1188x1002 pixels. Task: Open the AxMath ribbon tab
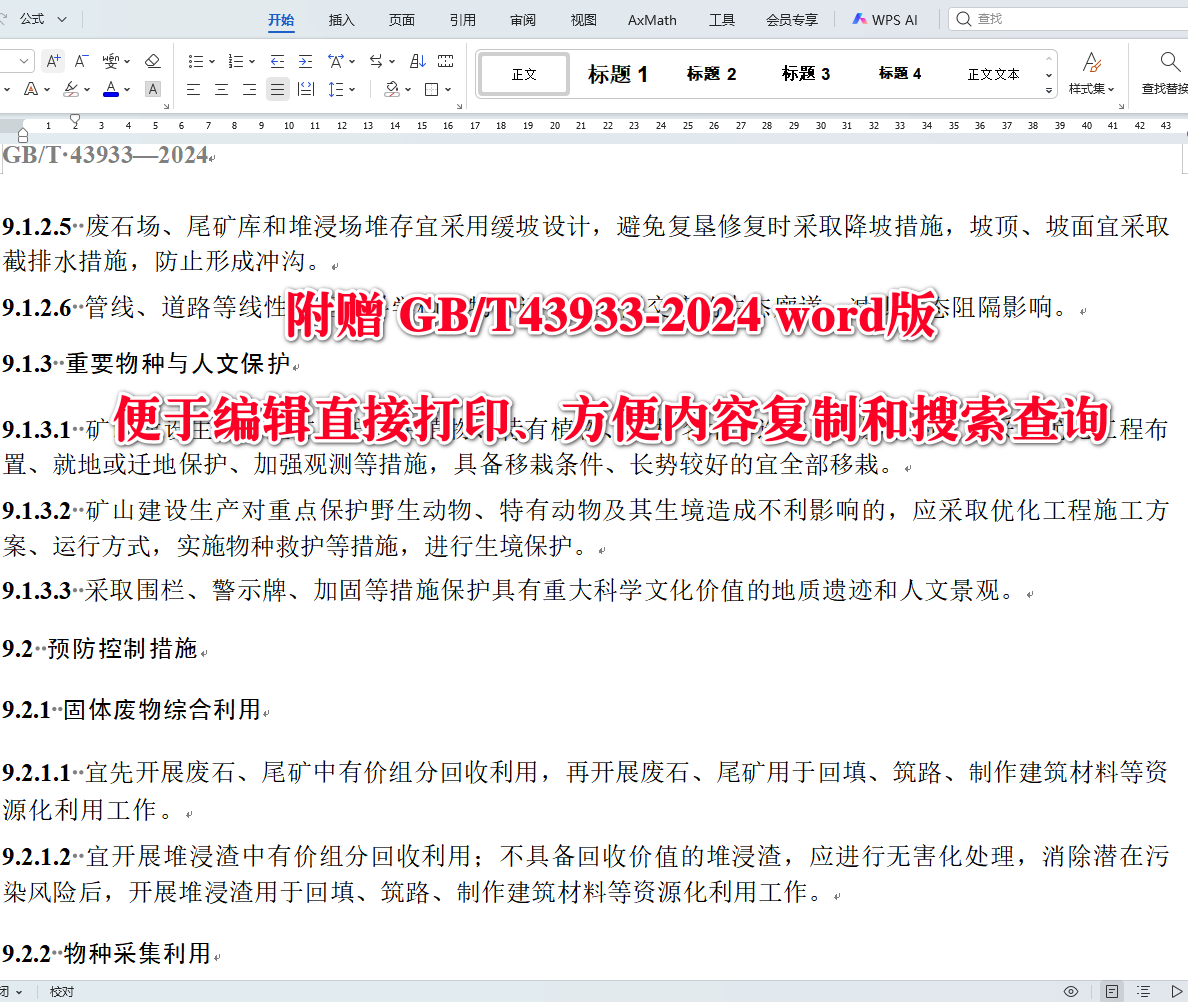(x=651, y=19)
